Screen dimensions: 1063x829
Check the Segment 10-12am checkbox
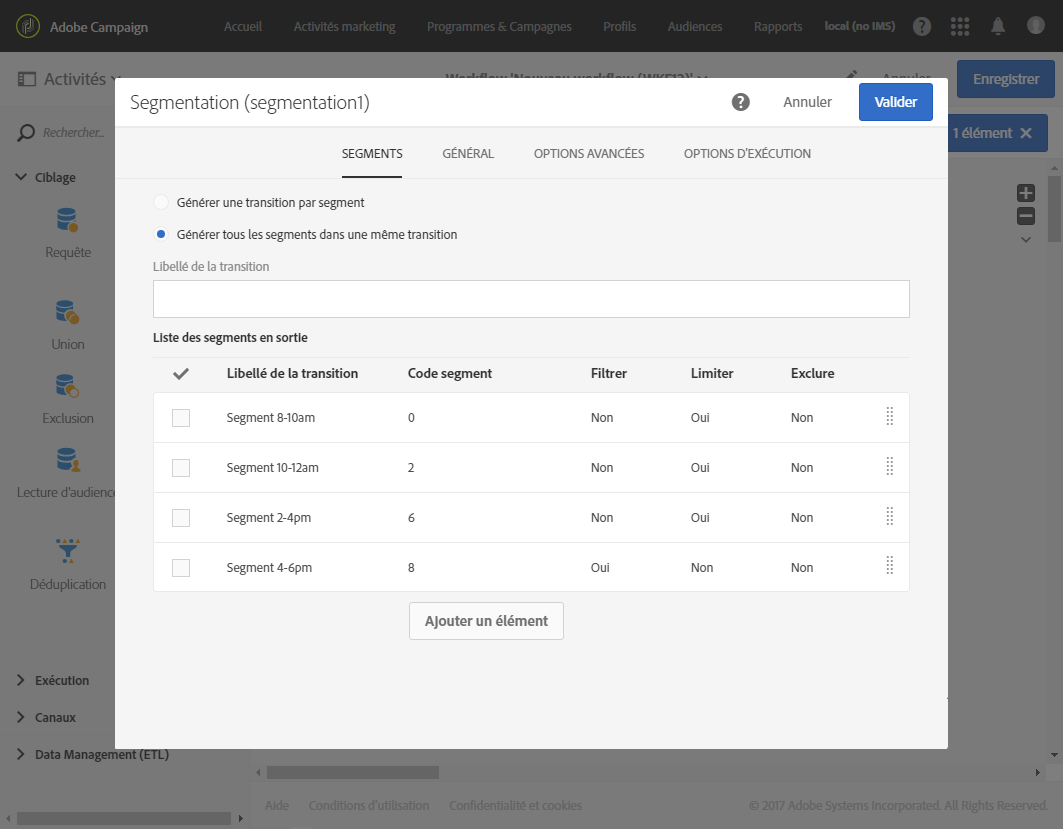[x=181, y=468]
